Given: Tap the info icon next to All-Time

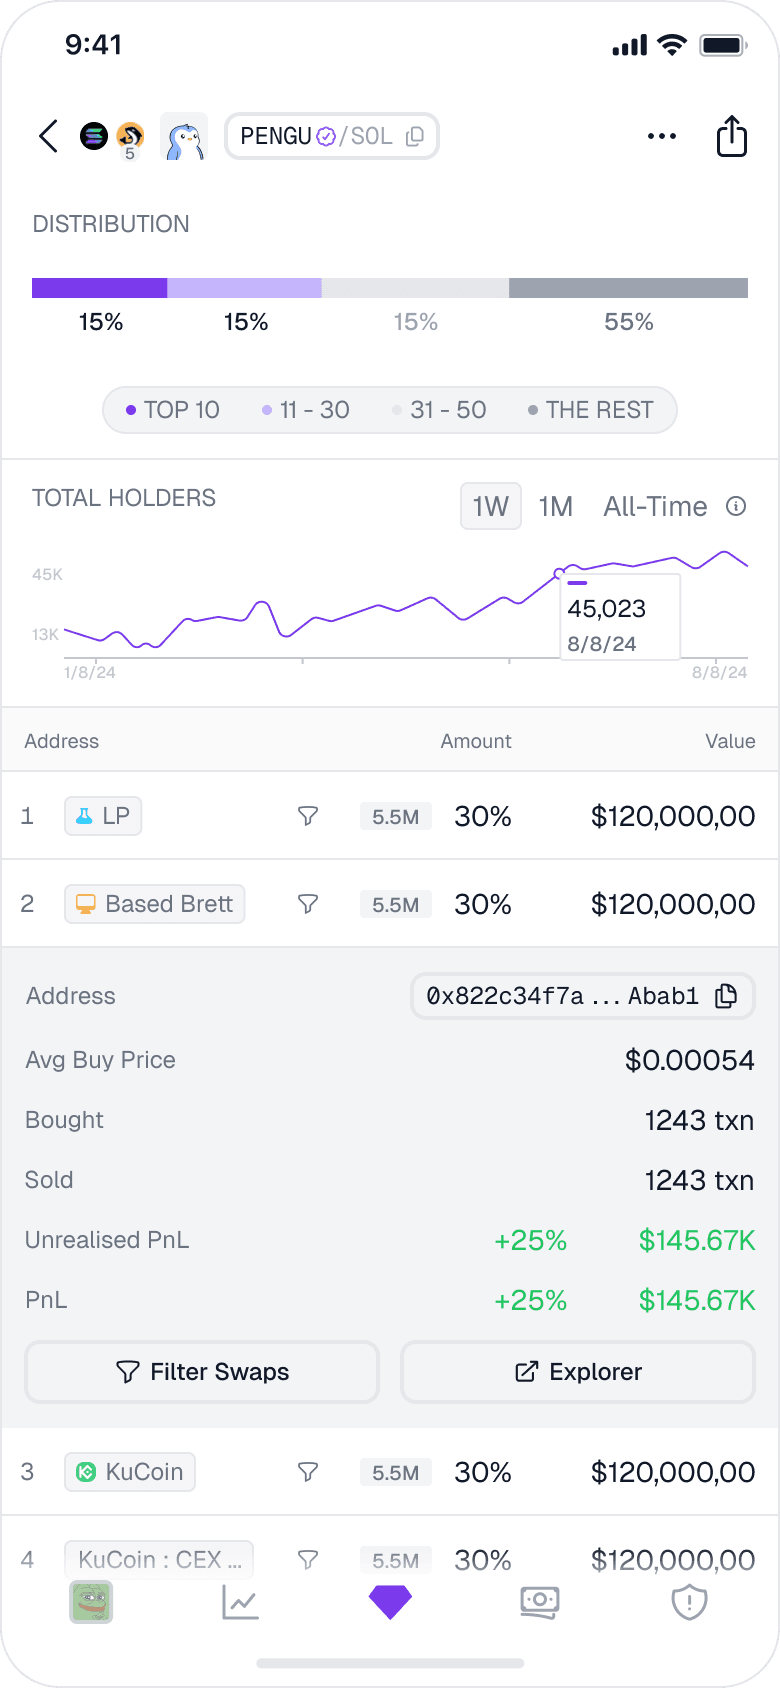Looking at the screenshot, I should pyautogui.click(x=736, y=506).
